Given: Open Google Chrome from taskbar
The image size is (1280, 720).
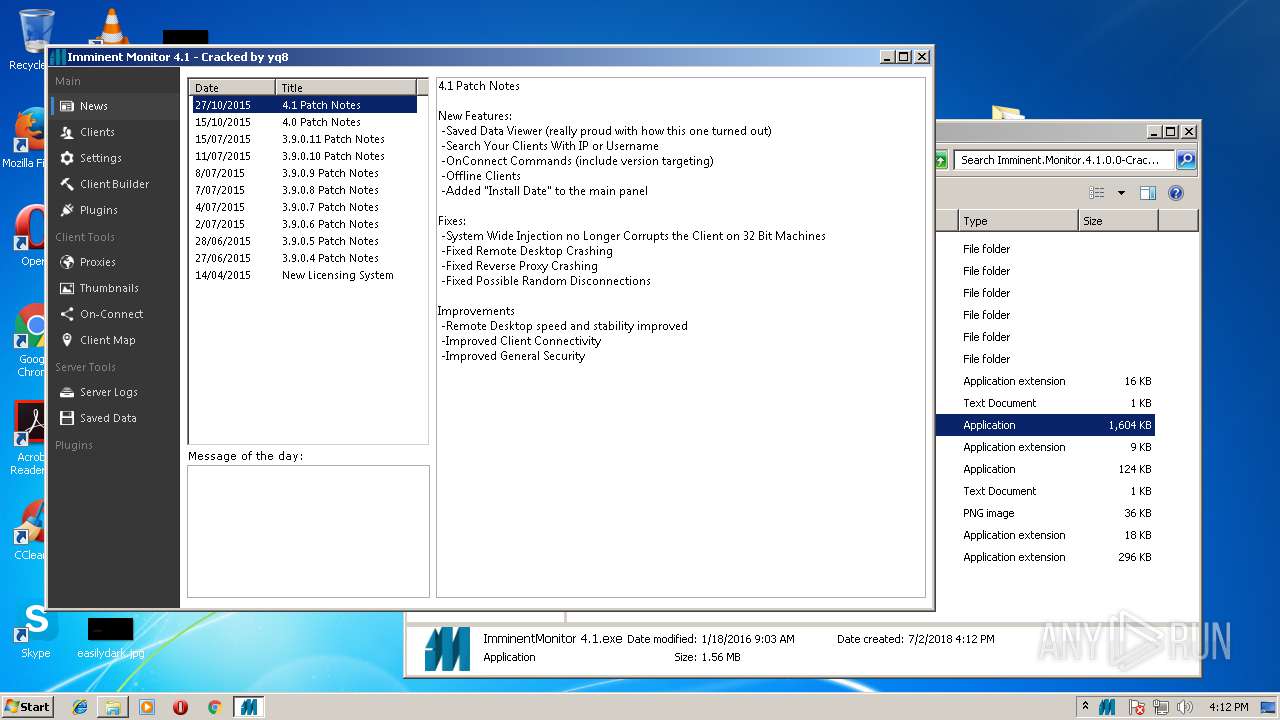Looking at the screenshot, I should (214, 707).
